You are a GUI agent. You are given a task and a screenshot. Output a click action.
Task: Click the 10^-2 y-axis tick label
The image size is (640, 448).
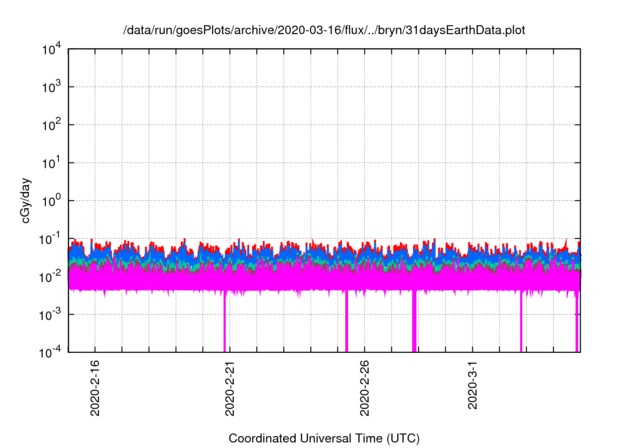click(50, 277)
